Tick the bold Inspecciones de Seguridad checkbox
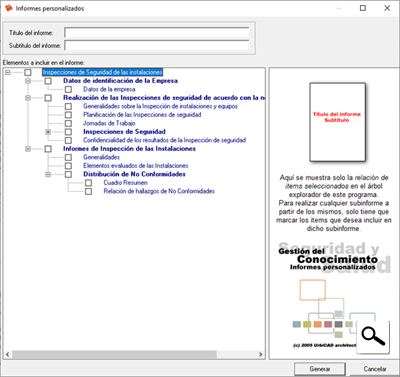 tap(68, 132)
